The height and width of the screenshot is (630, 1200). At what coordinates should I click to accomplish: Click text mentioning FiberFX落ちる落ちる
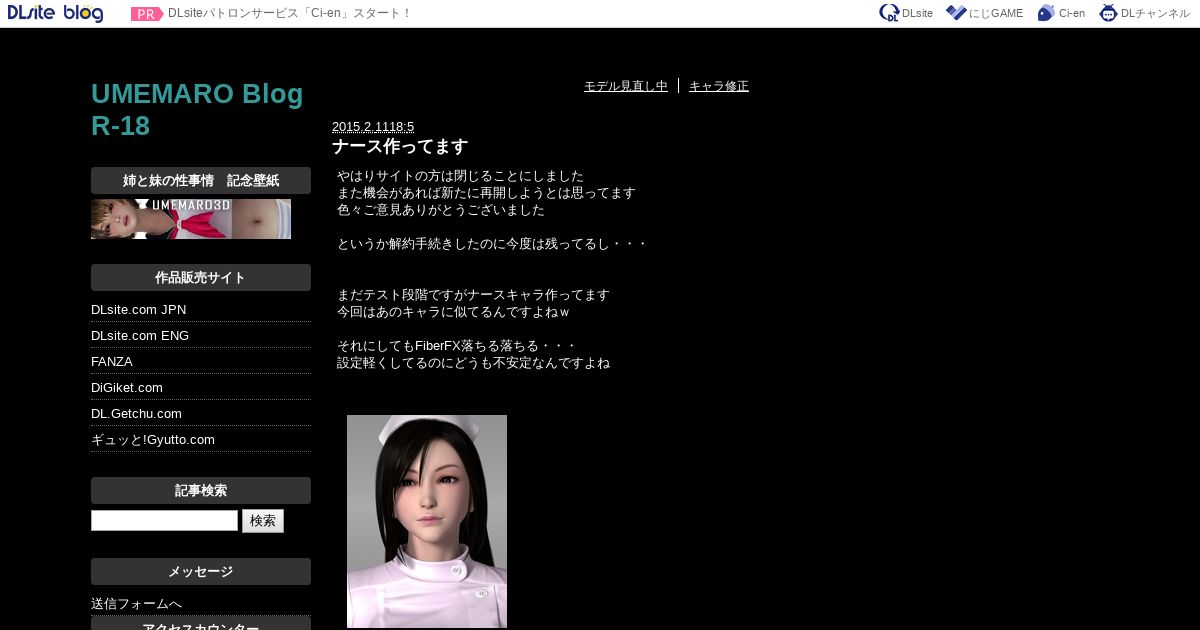[x=456, y=346]
